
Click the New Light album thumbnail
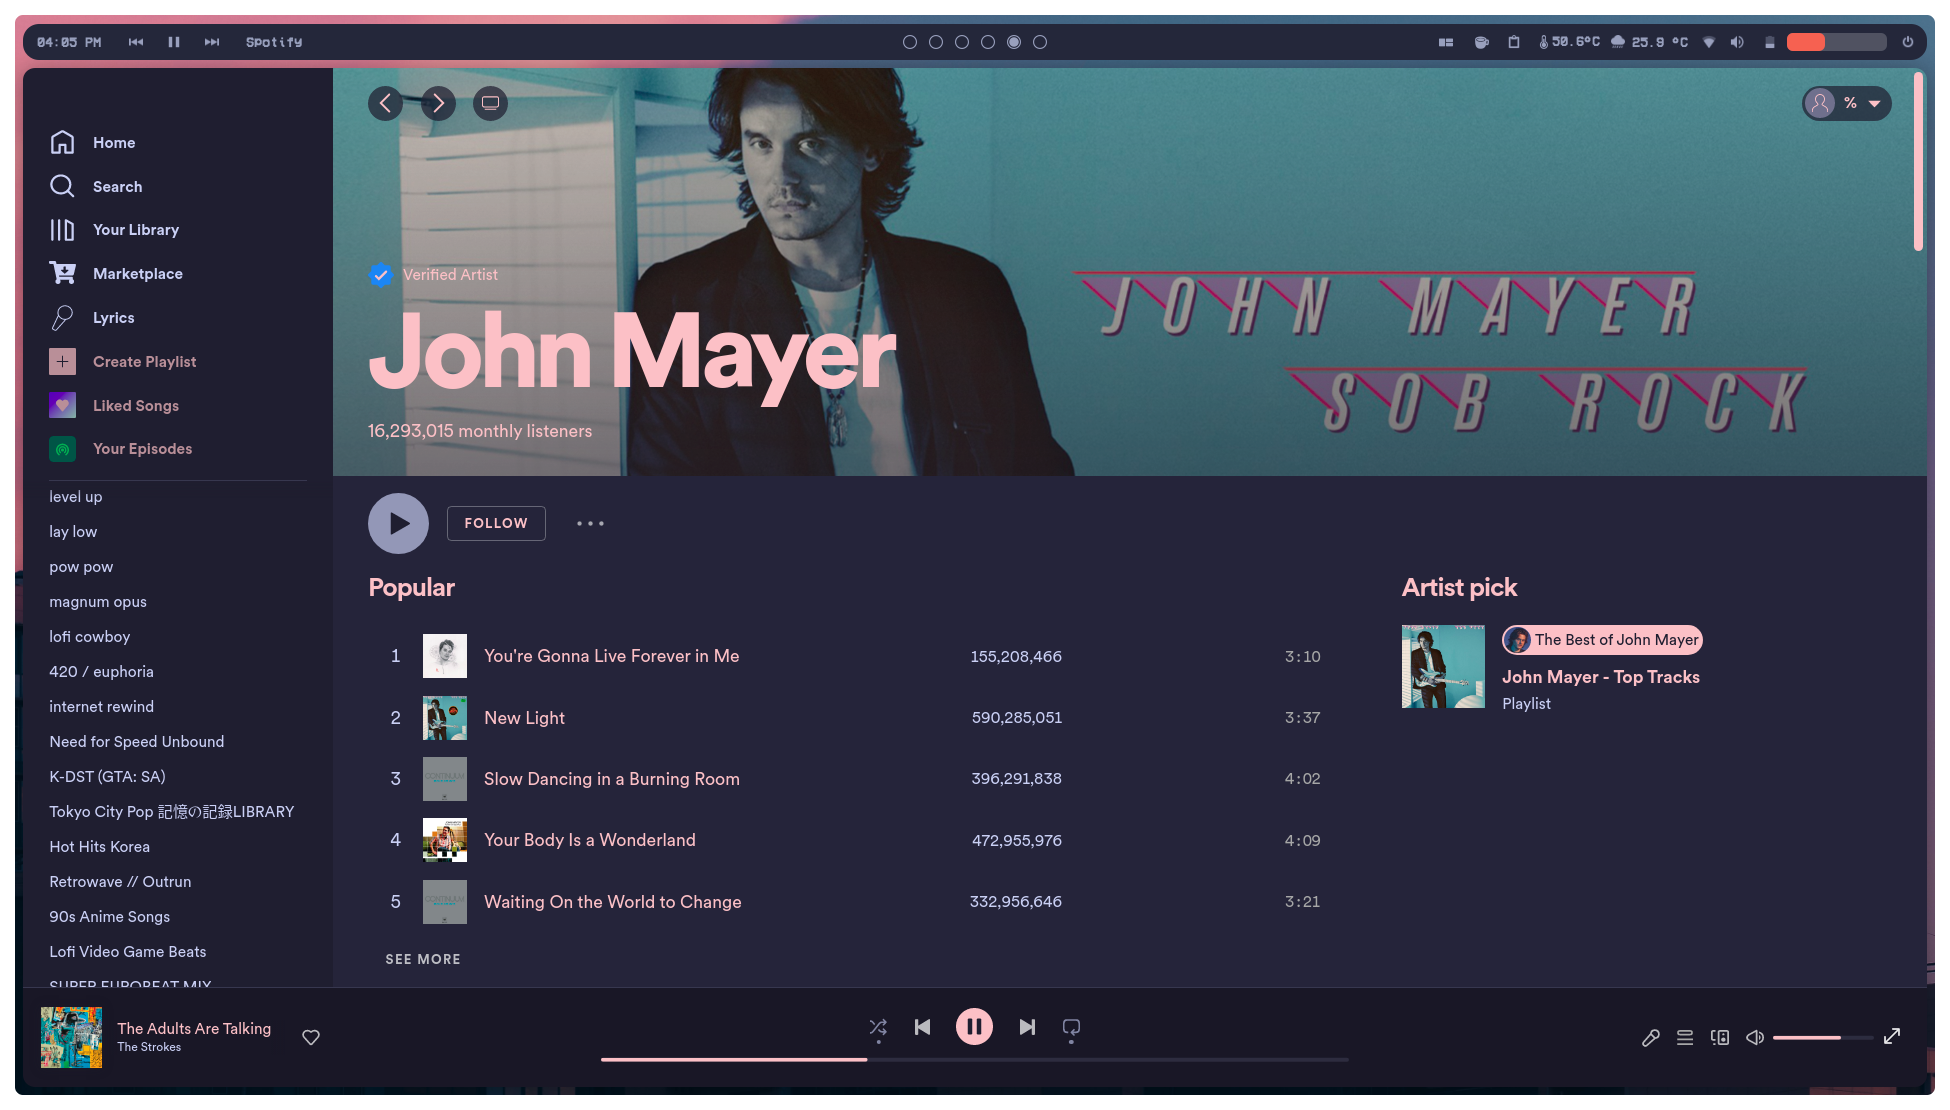click(445, 718)
